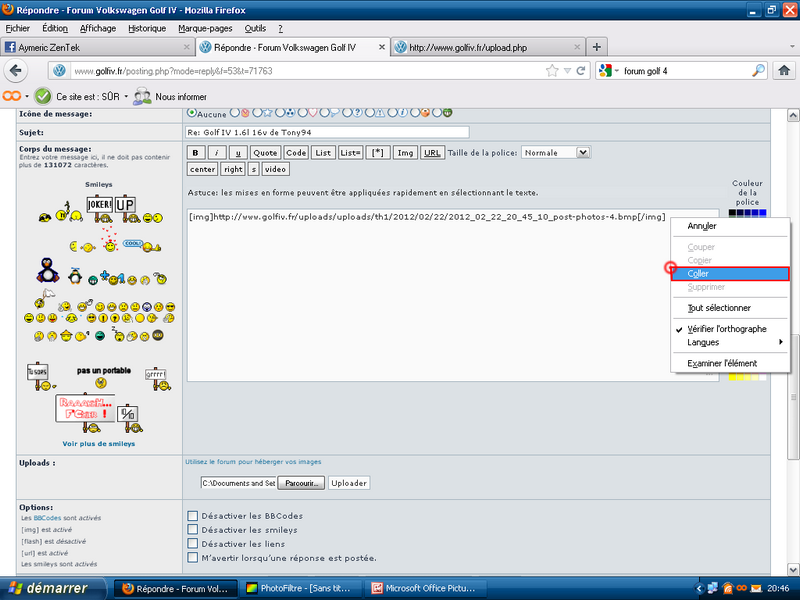The width and height of the screenshot is (800, 600).
Task: Enable M'avertir lorsqu'une réponse est postée
Action: (x=192, y=558)
